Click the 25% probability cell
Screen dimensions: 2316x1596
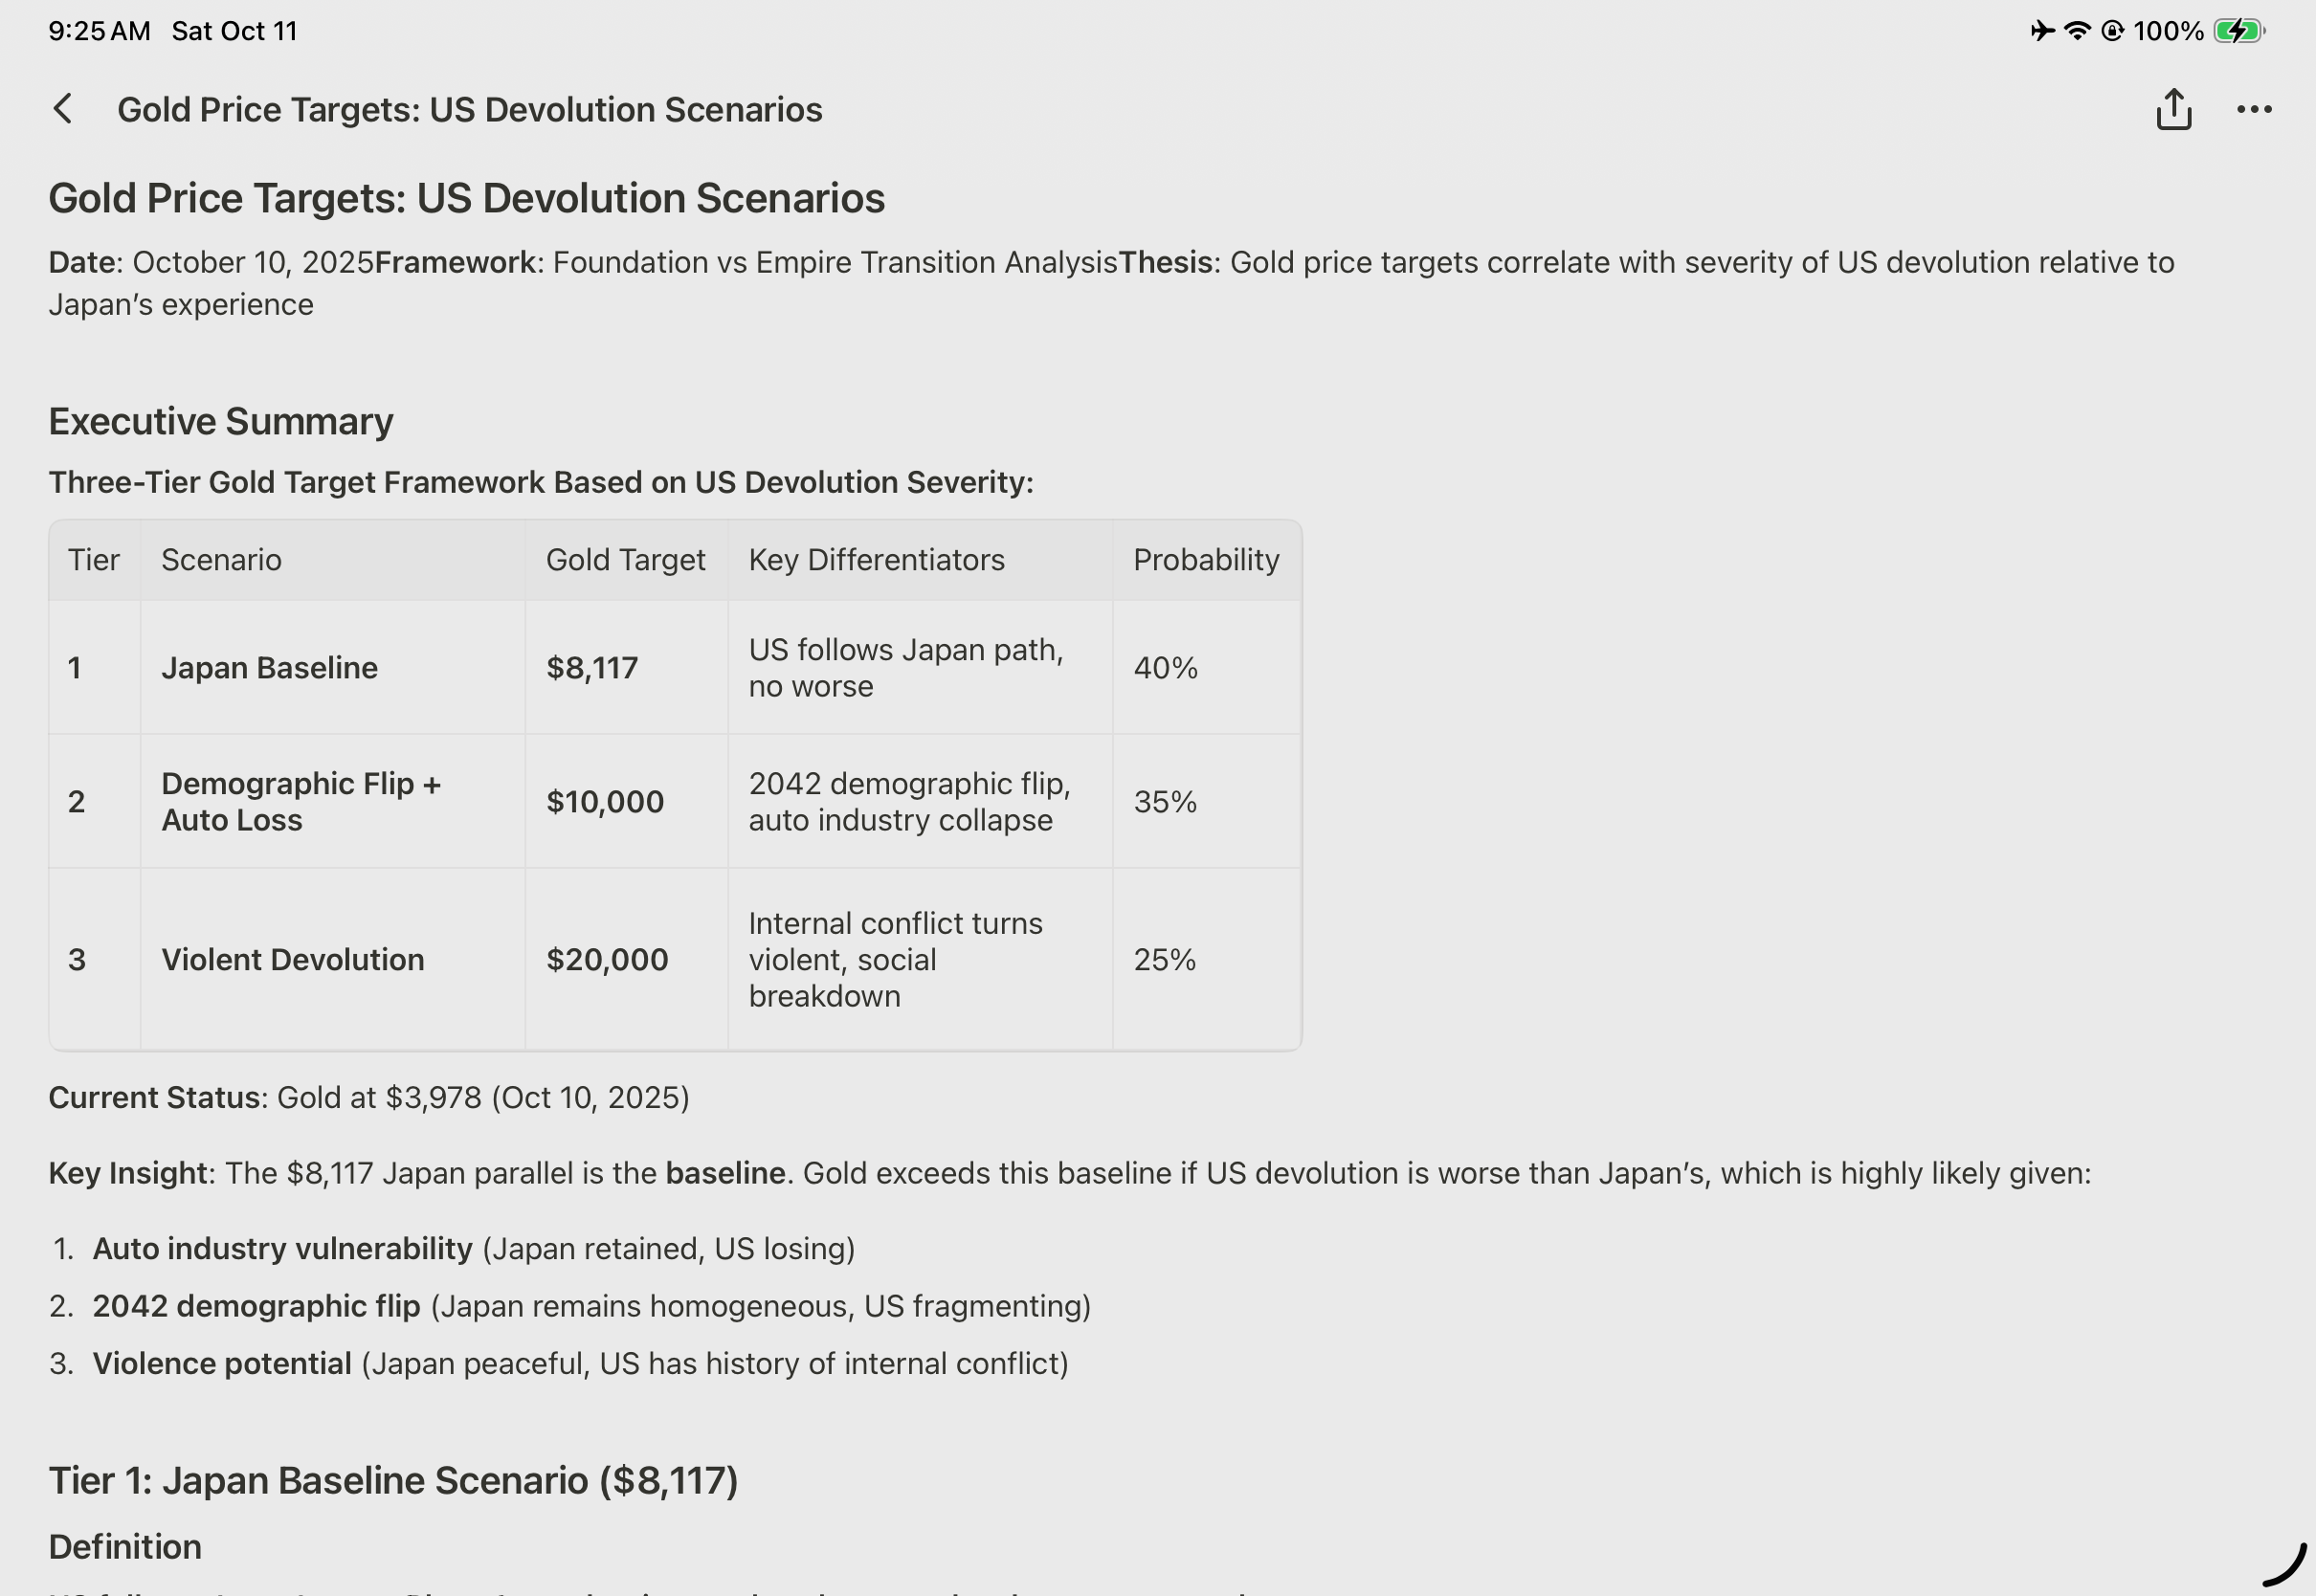[x=1164, y=960]
